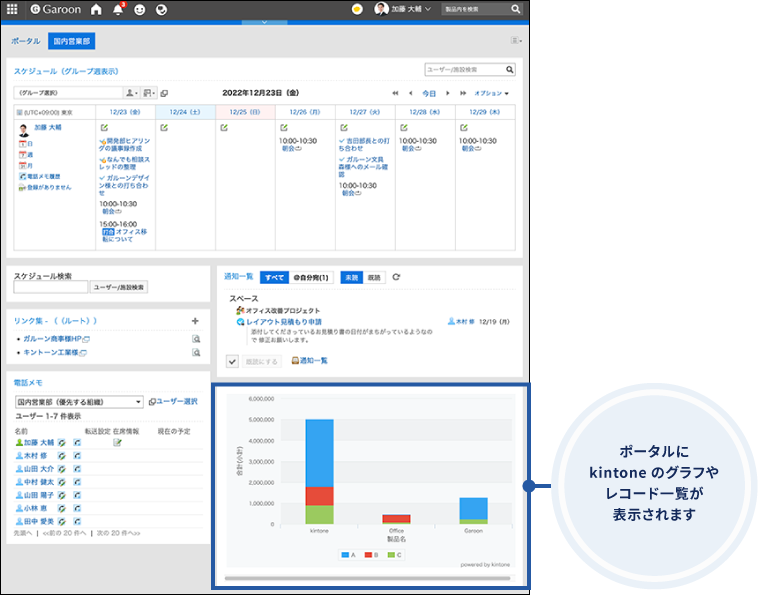
Task: Add an appointment on 12/24 (Sat)
Action: [x=164, y=128]
